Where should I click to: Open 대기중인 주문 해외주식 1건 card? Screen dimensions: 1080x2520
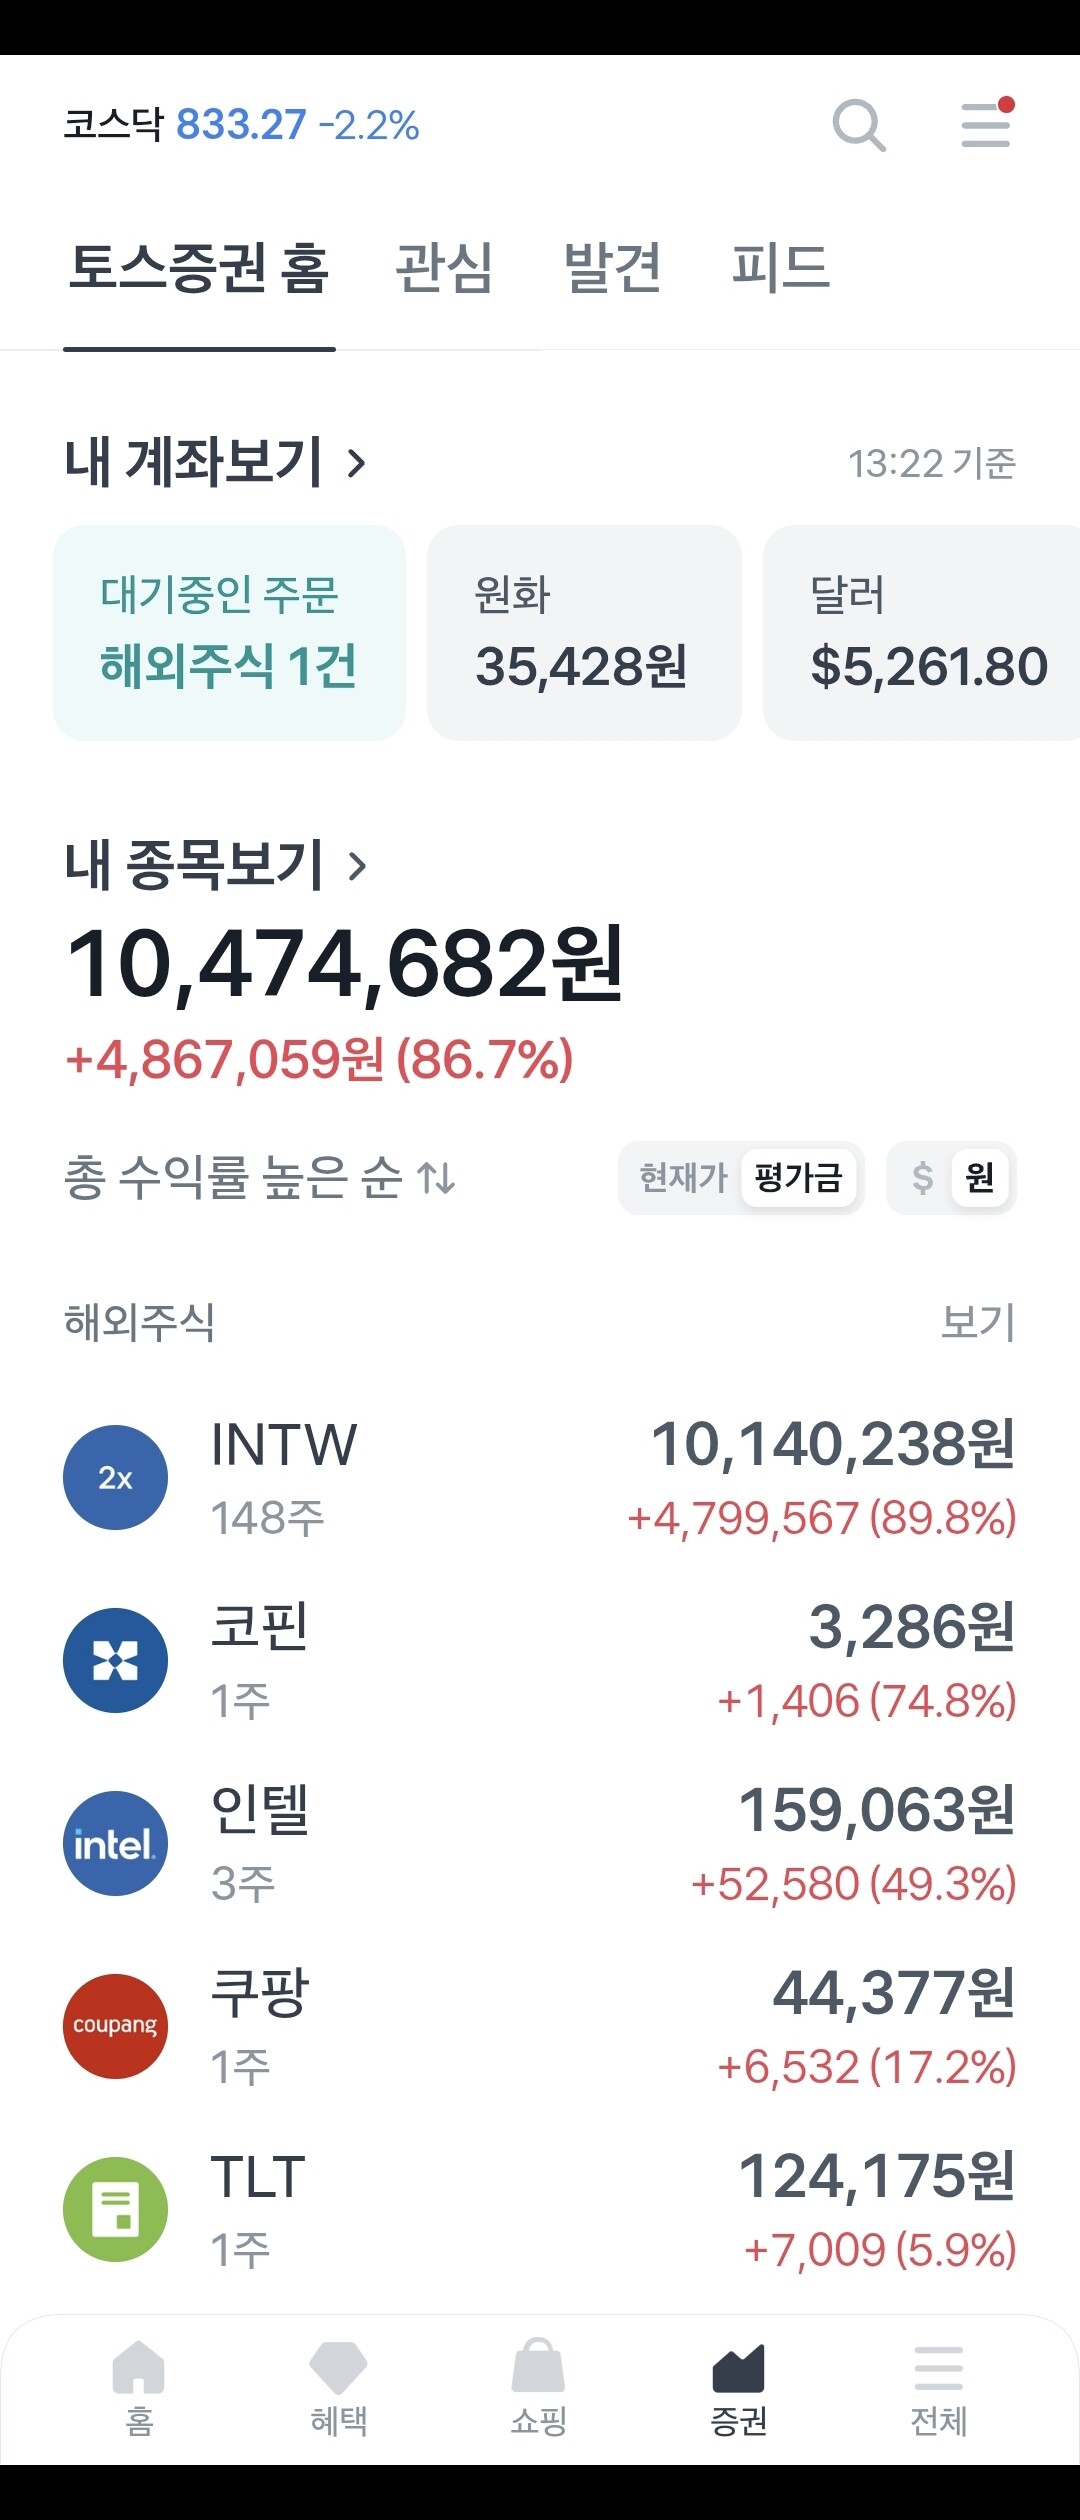229,633
